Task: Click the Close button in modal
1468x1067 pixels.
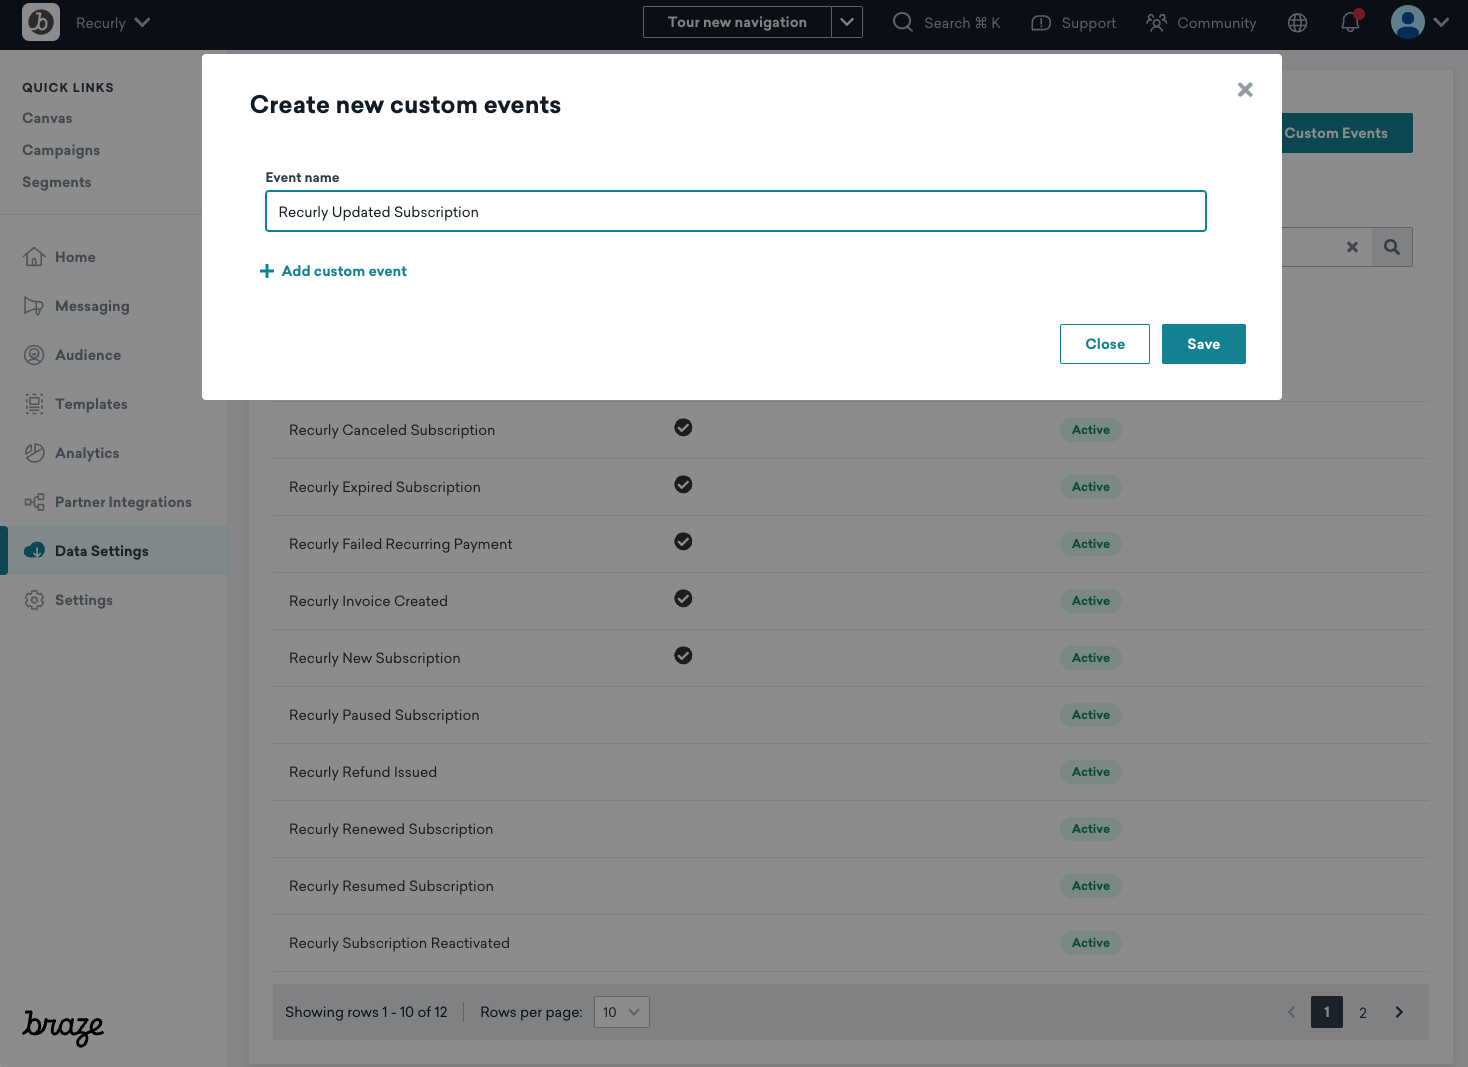Action: coord(1105,344)
